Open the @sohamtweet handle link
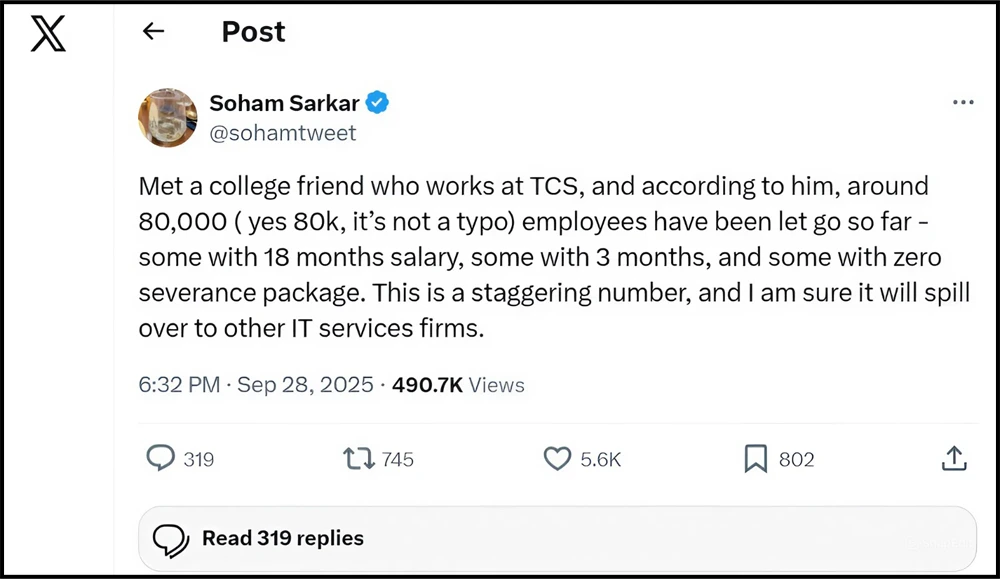Viewport: 1000px width, 579px height. click(x=282, y=133)
